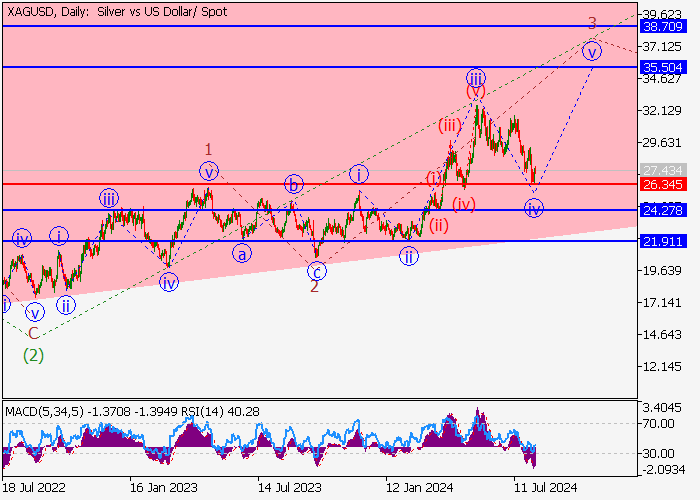
Task: Select the brown wave 'C' label
Action: pyautogui.click(x=33, y=333)
